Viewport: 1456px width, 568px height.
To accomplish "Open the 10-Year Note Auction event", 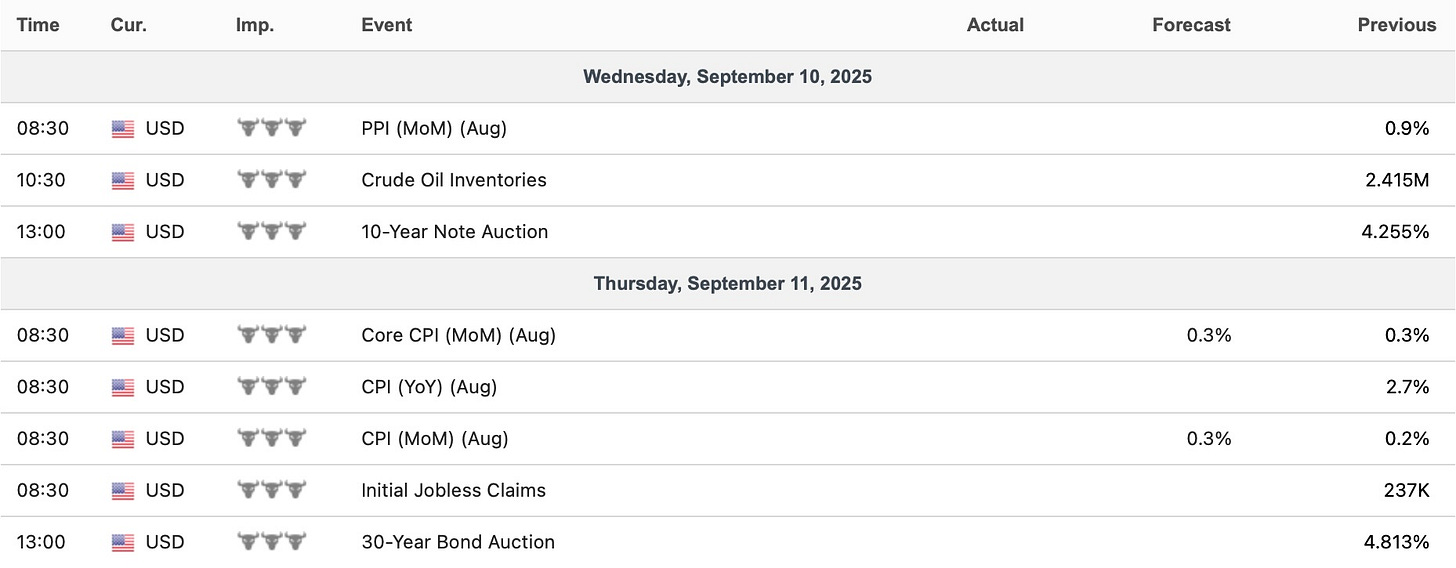I will (455, 232).
